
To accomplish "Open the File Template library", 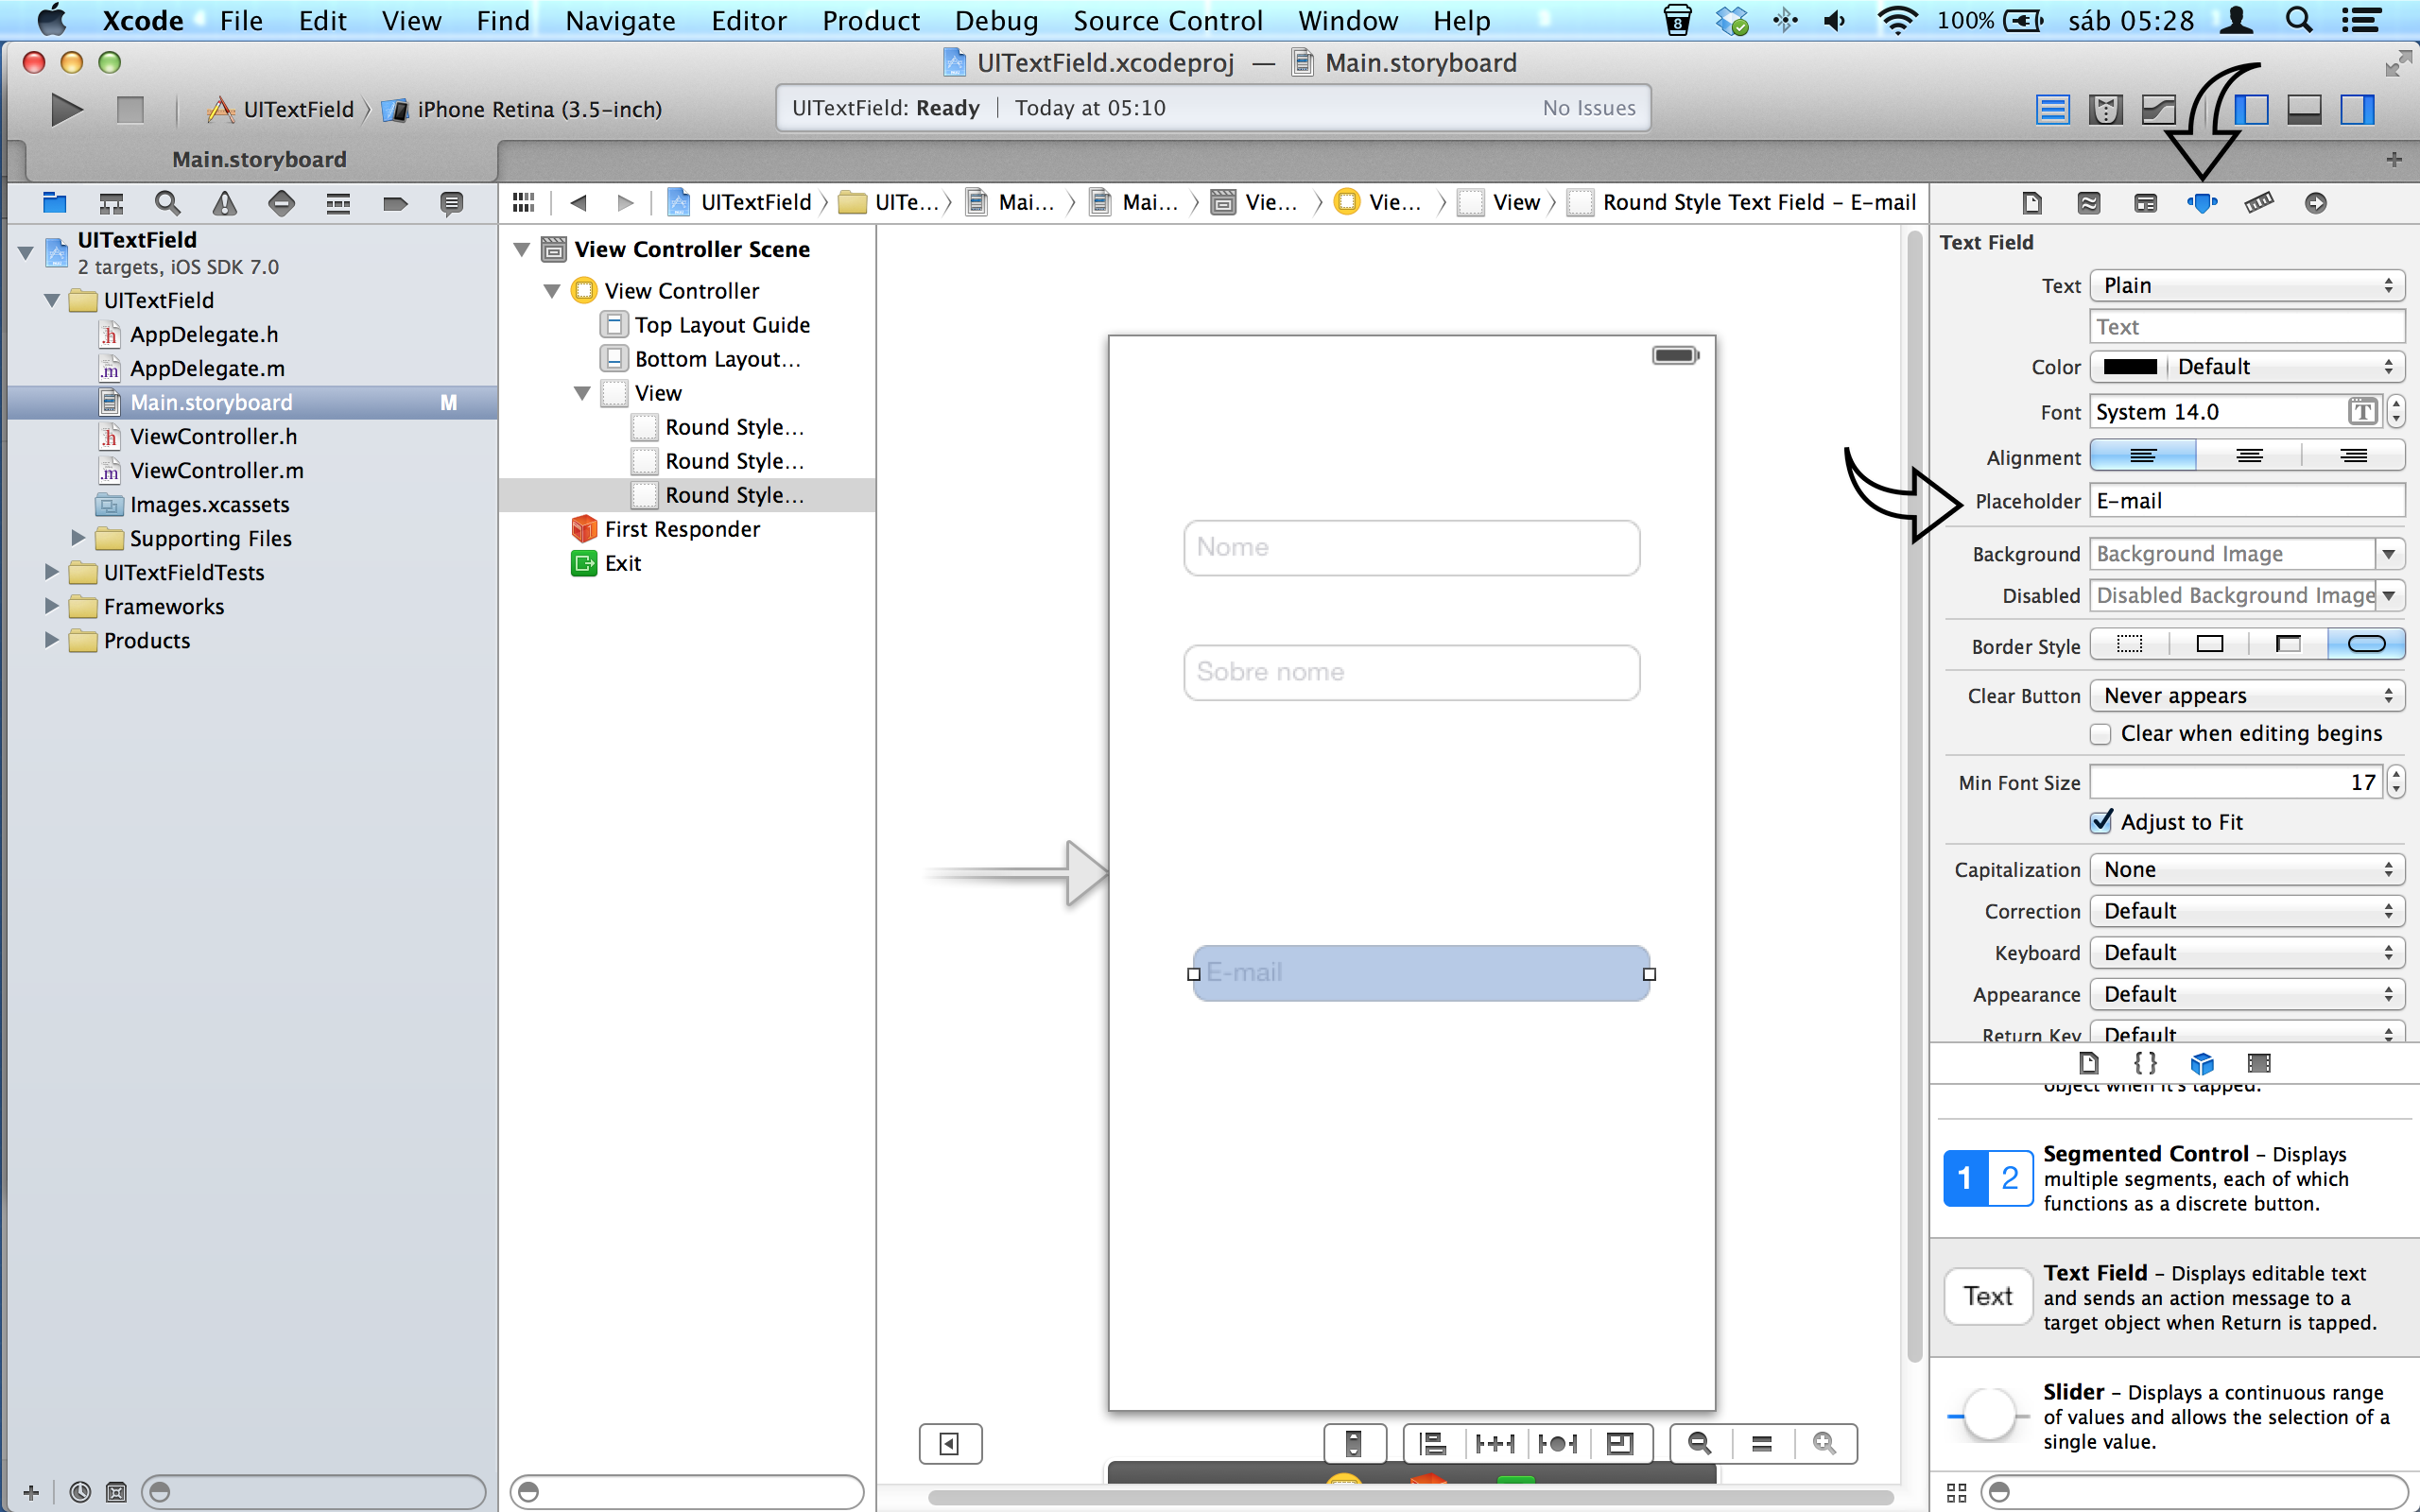I will click(x=2088, y=1062).
